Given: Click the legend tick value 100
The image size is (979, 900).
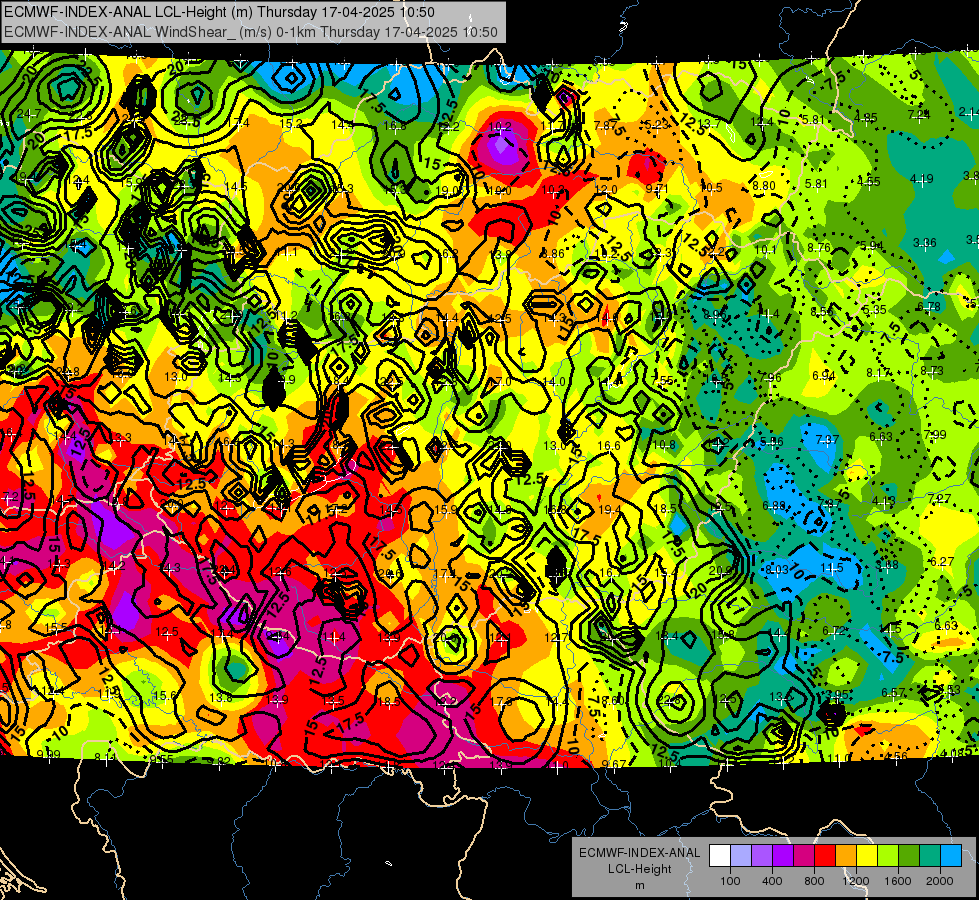Looking at the screenshot, I should (730, 881).
